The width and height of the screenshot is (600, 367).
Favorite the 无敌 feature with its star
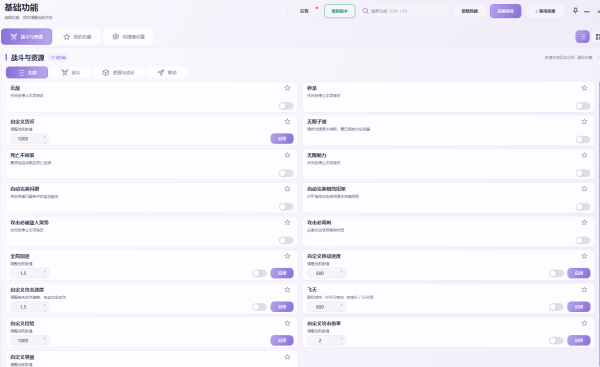click(287, 88)
